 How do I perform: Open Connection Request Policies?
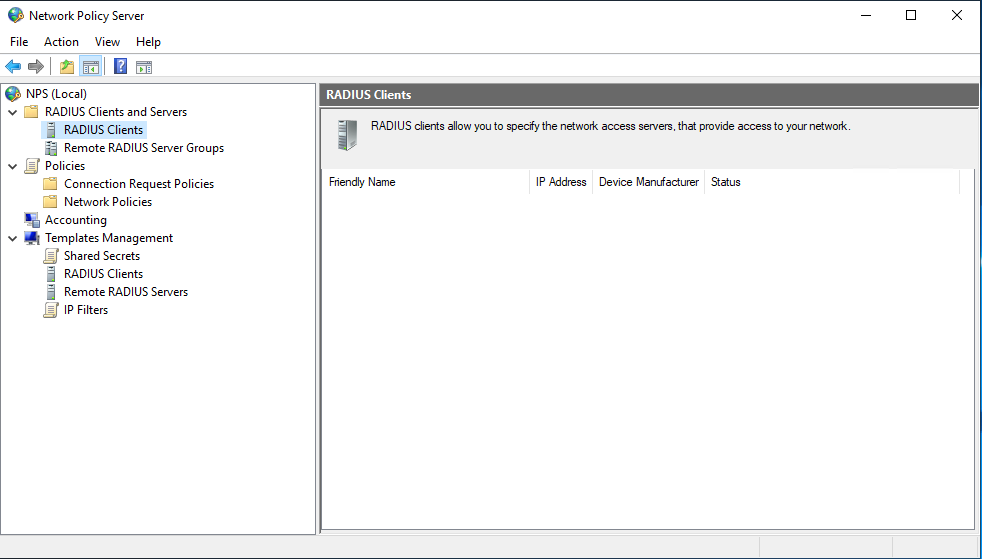(139, 184)
